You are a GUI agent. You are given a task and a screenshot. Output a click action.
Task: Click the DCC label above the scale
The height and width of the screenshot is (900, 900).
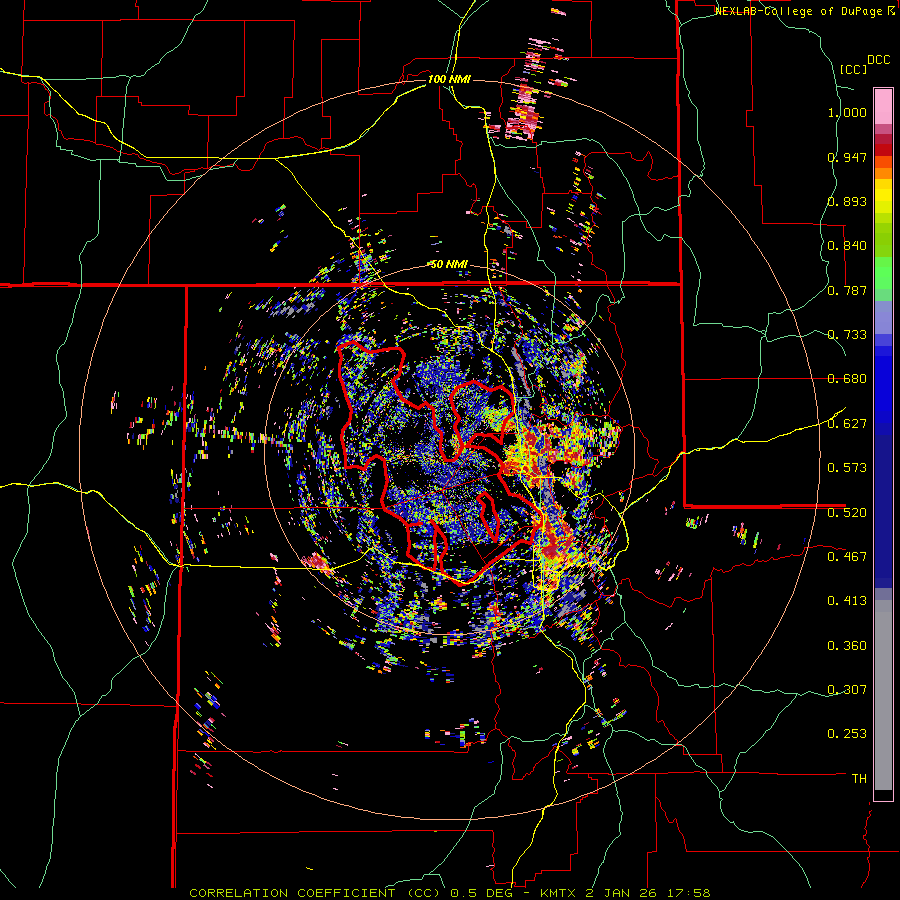pos(878,60)
